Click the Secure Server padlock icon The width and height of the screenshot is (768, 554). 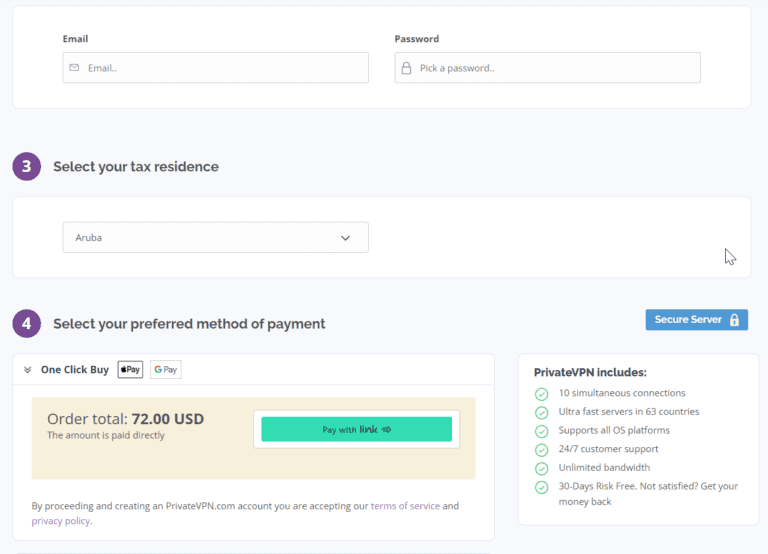click(x=734, y=320)
